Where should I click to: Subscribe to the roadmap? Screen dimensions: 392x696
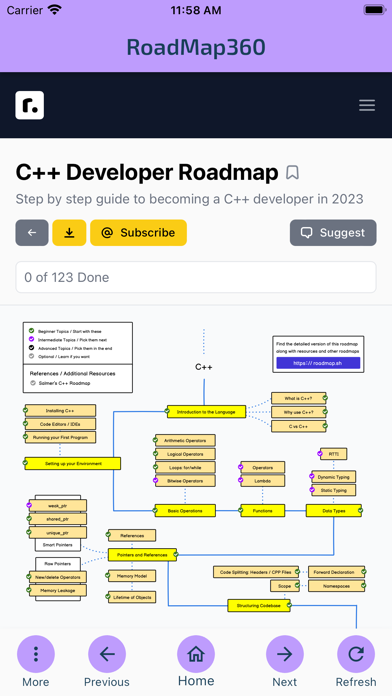coord(139,233)
